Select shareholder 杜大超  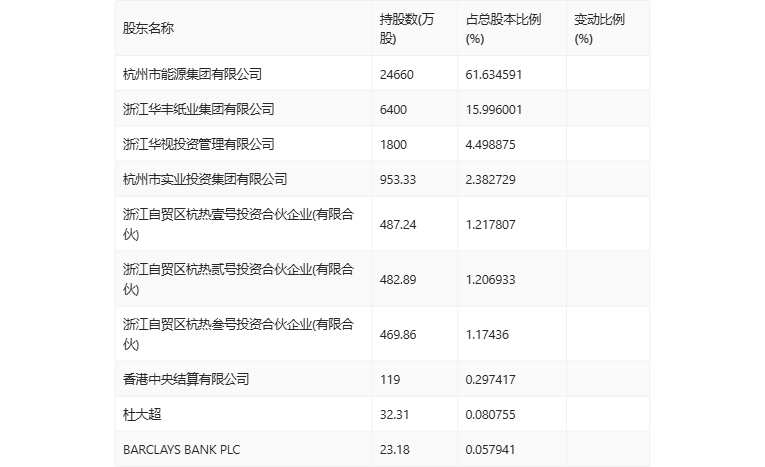[142, 414]
